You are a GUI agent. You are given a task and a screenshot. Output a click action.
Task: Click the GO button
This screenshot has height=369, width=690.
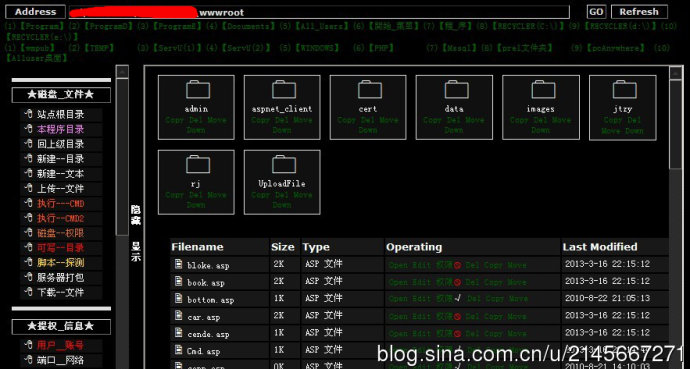point(596,12)
